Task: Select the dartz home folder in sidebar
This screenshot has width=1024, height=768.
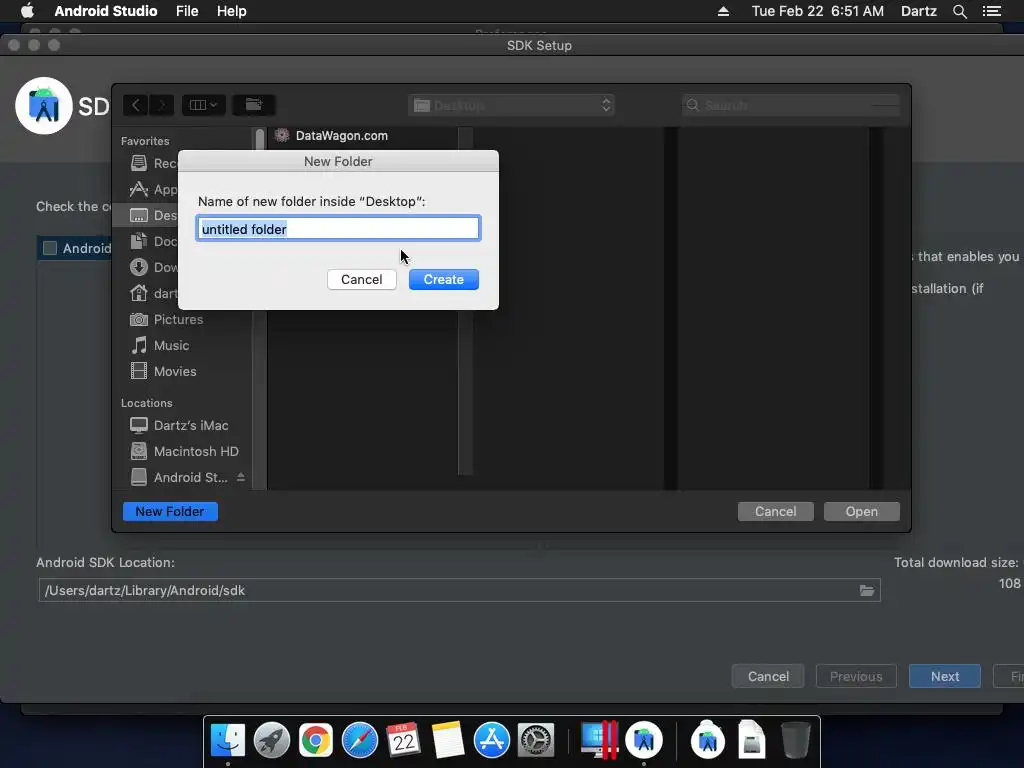Action: point(154,293)
